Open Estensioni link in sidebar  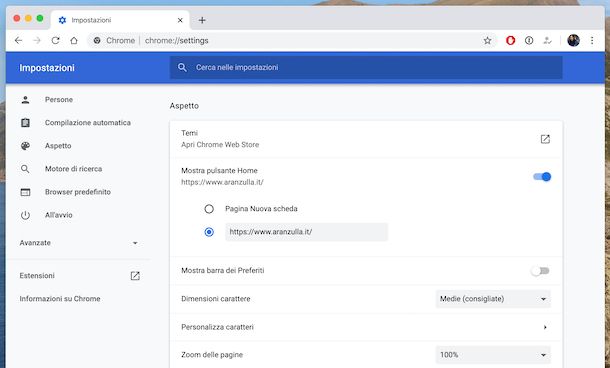pos(37,276)
